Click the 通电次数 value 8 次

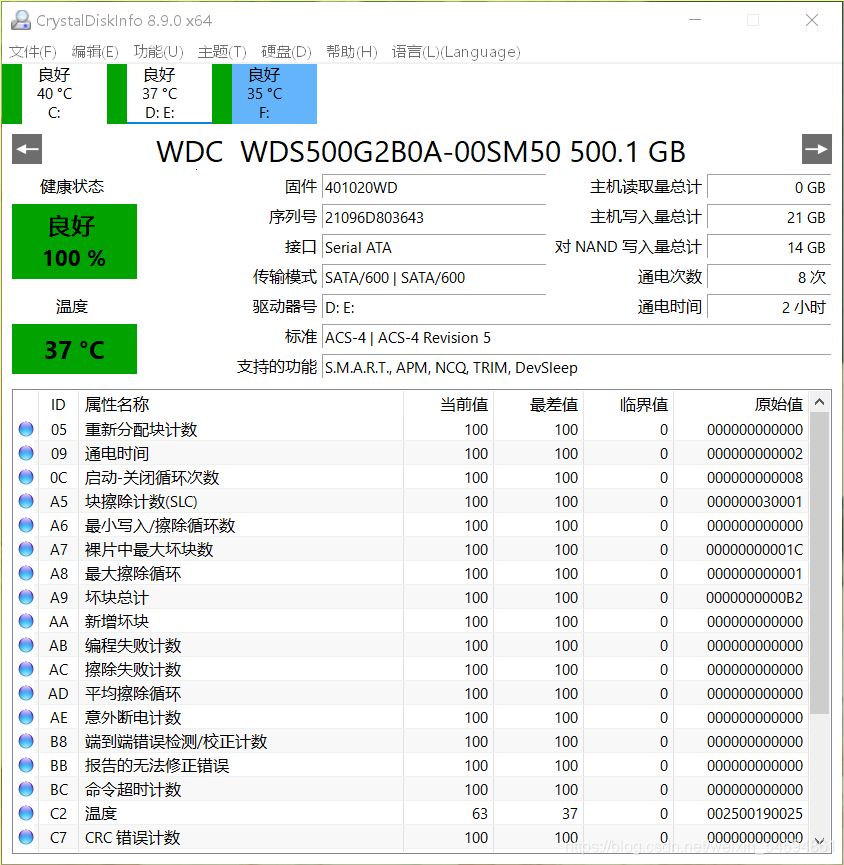769,277
